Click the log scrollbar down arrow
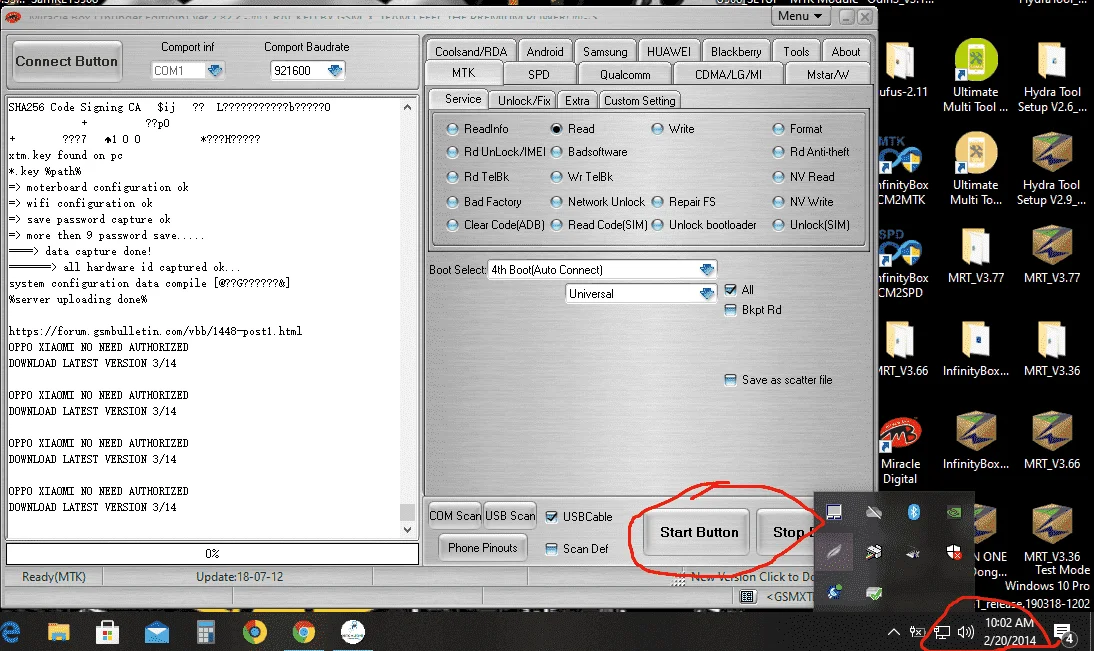 pos(407,530)
